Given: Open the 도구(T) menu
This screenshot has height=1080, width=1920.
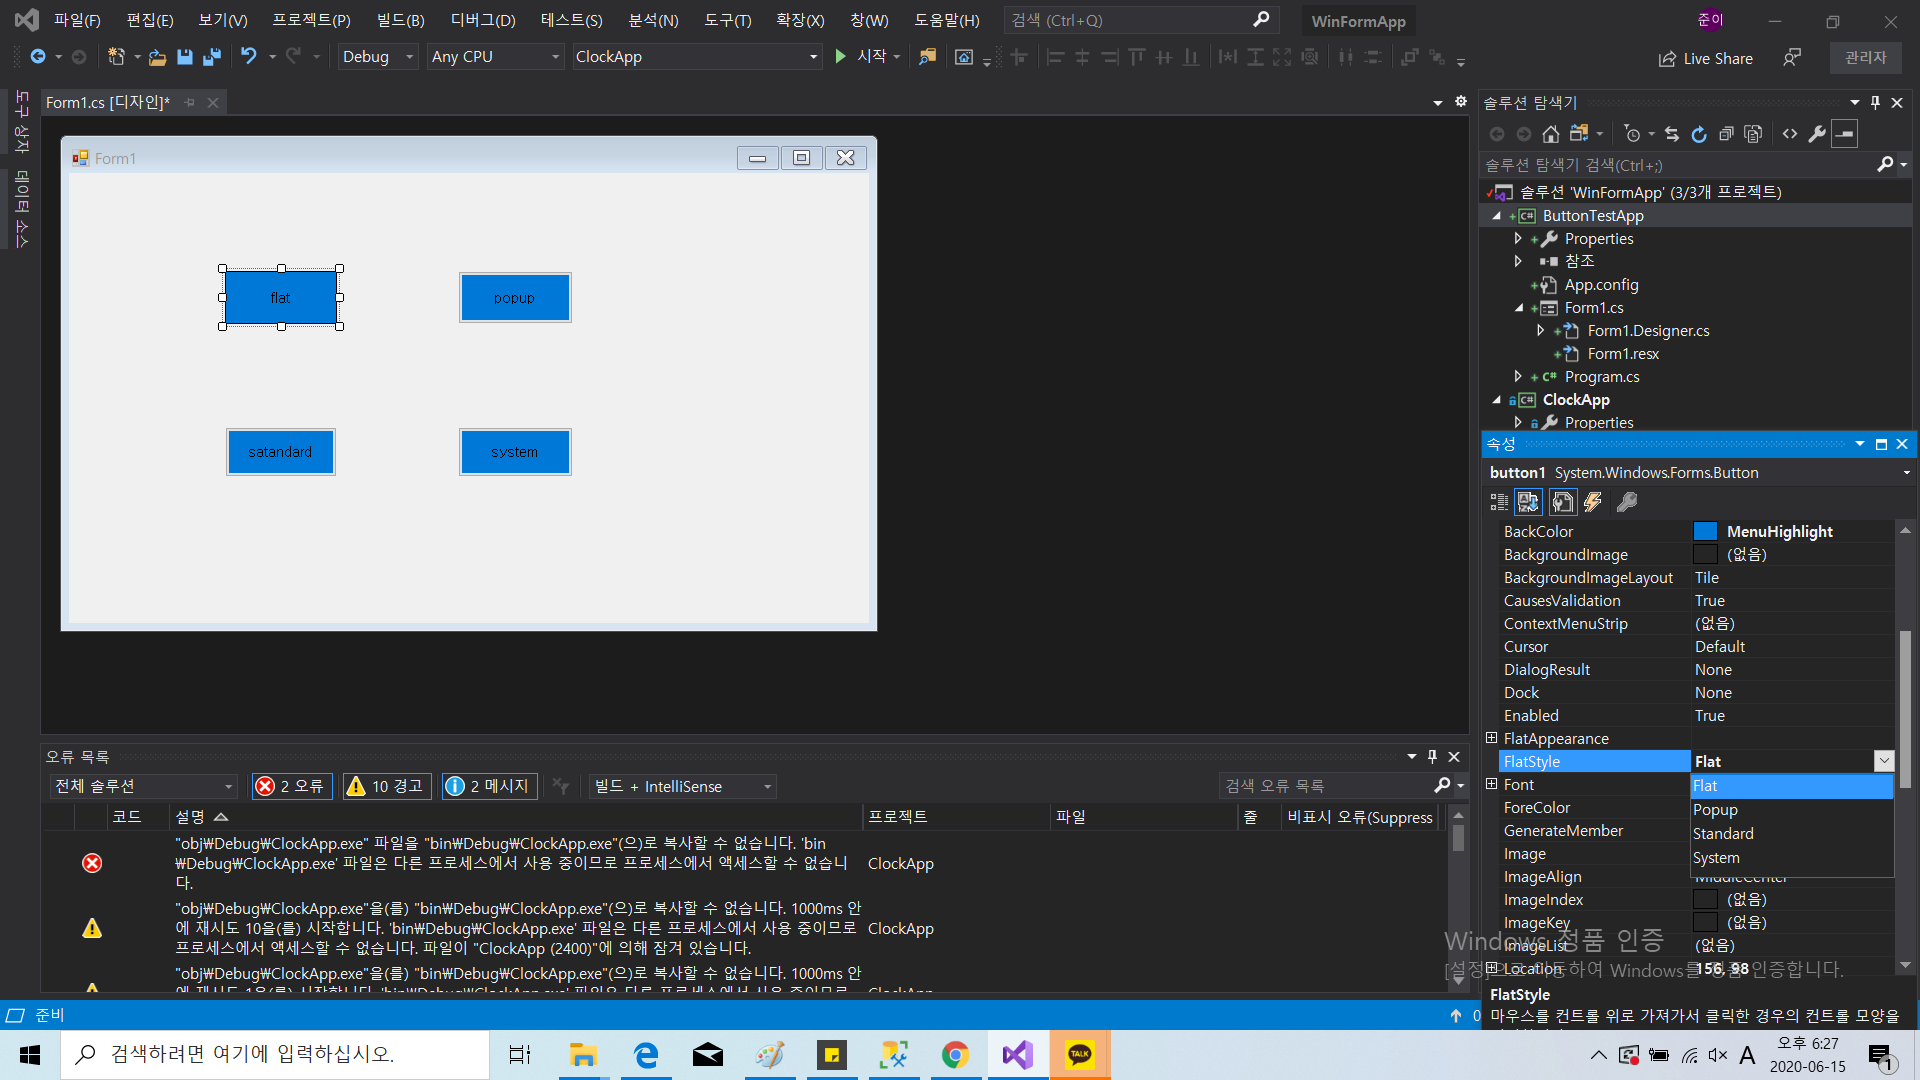Looking at the screenshot, I should [x=728, y=20].
